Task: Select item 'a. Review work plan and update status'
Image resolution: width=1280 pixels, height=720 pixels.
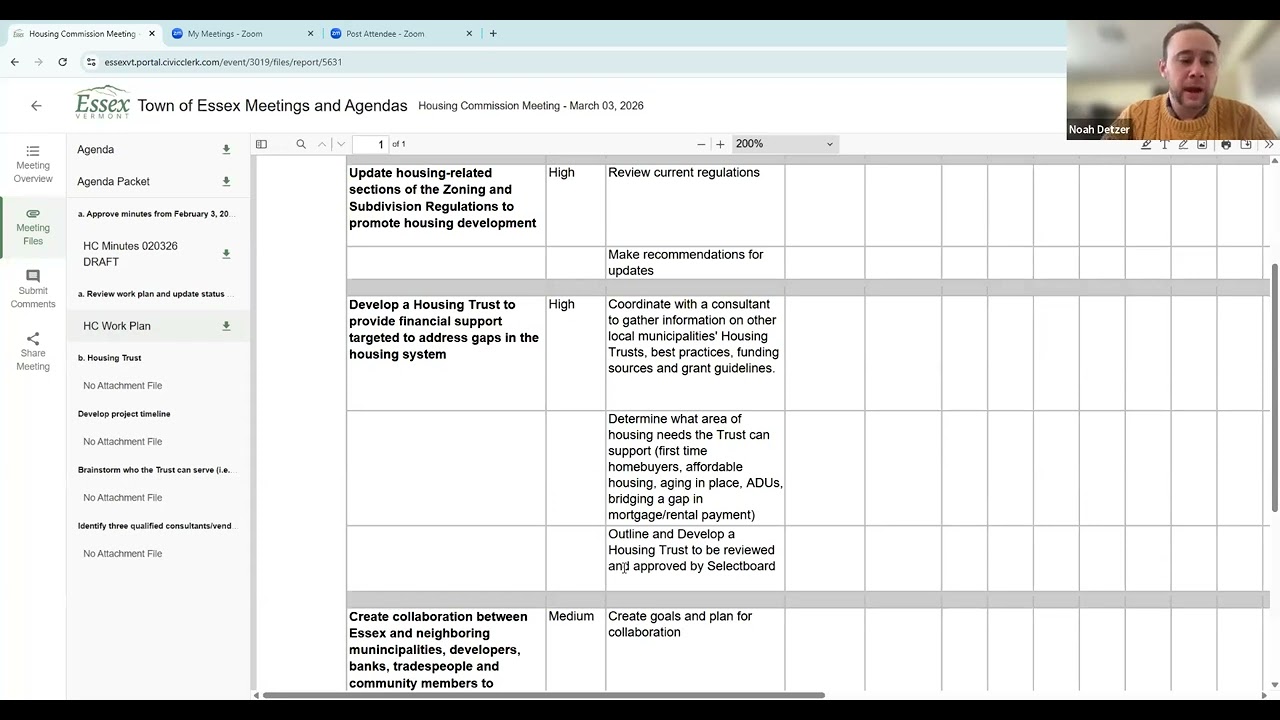Action: (x=152, y=294)
